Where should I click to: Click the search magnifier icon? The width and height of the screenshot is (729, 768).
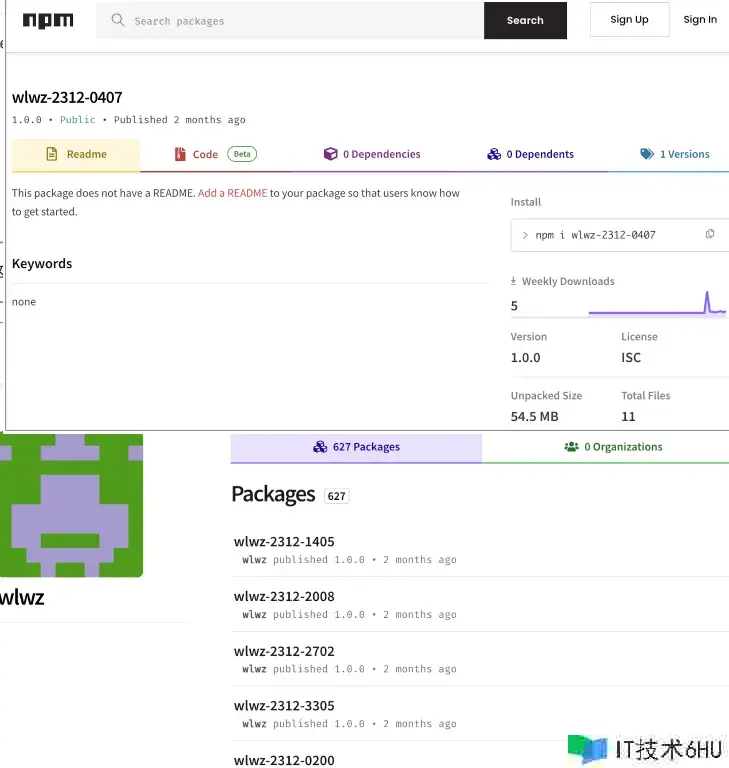118,20
